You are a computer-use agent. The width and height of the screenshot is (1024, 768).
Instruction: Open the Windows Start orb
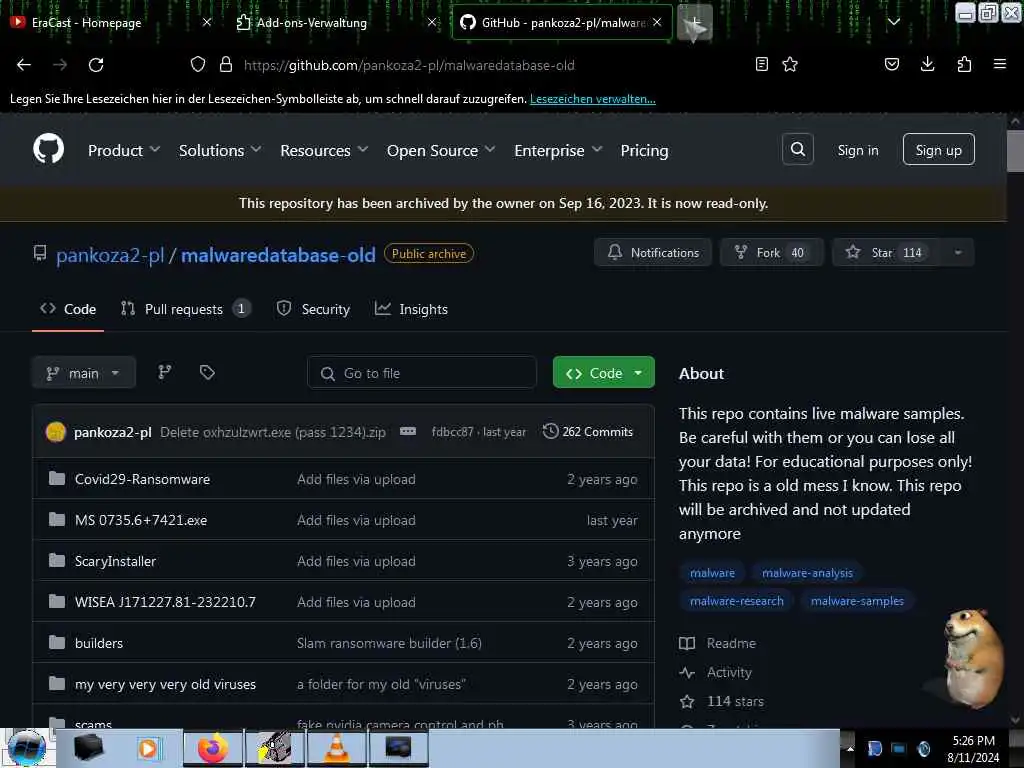[x=26, y=748]
